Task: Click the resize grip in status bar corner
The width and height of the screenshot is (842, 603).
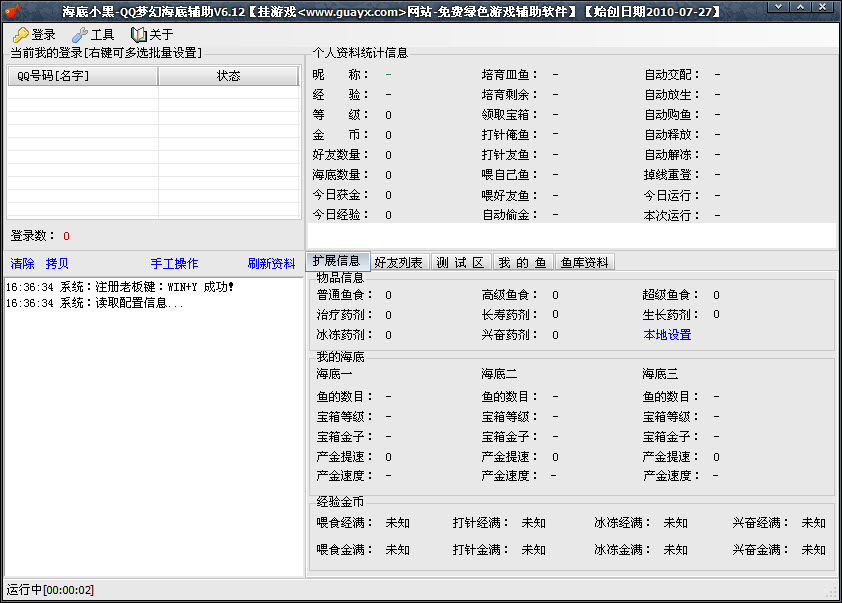Action: click(831, 592)
